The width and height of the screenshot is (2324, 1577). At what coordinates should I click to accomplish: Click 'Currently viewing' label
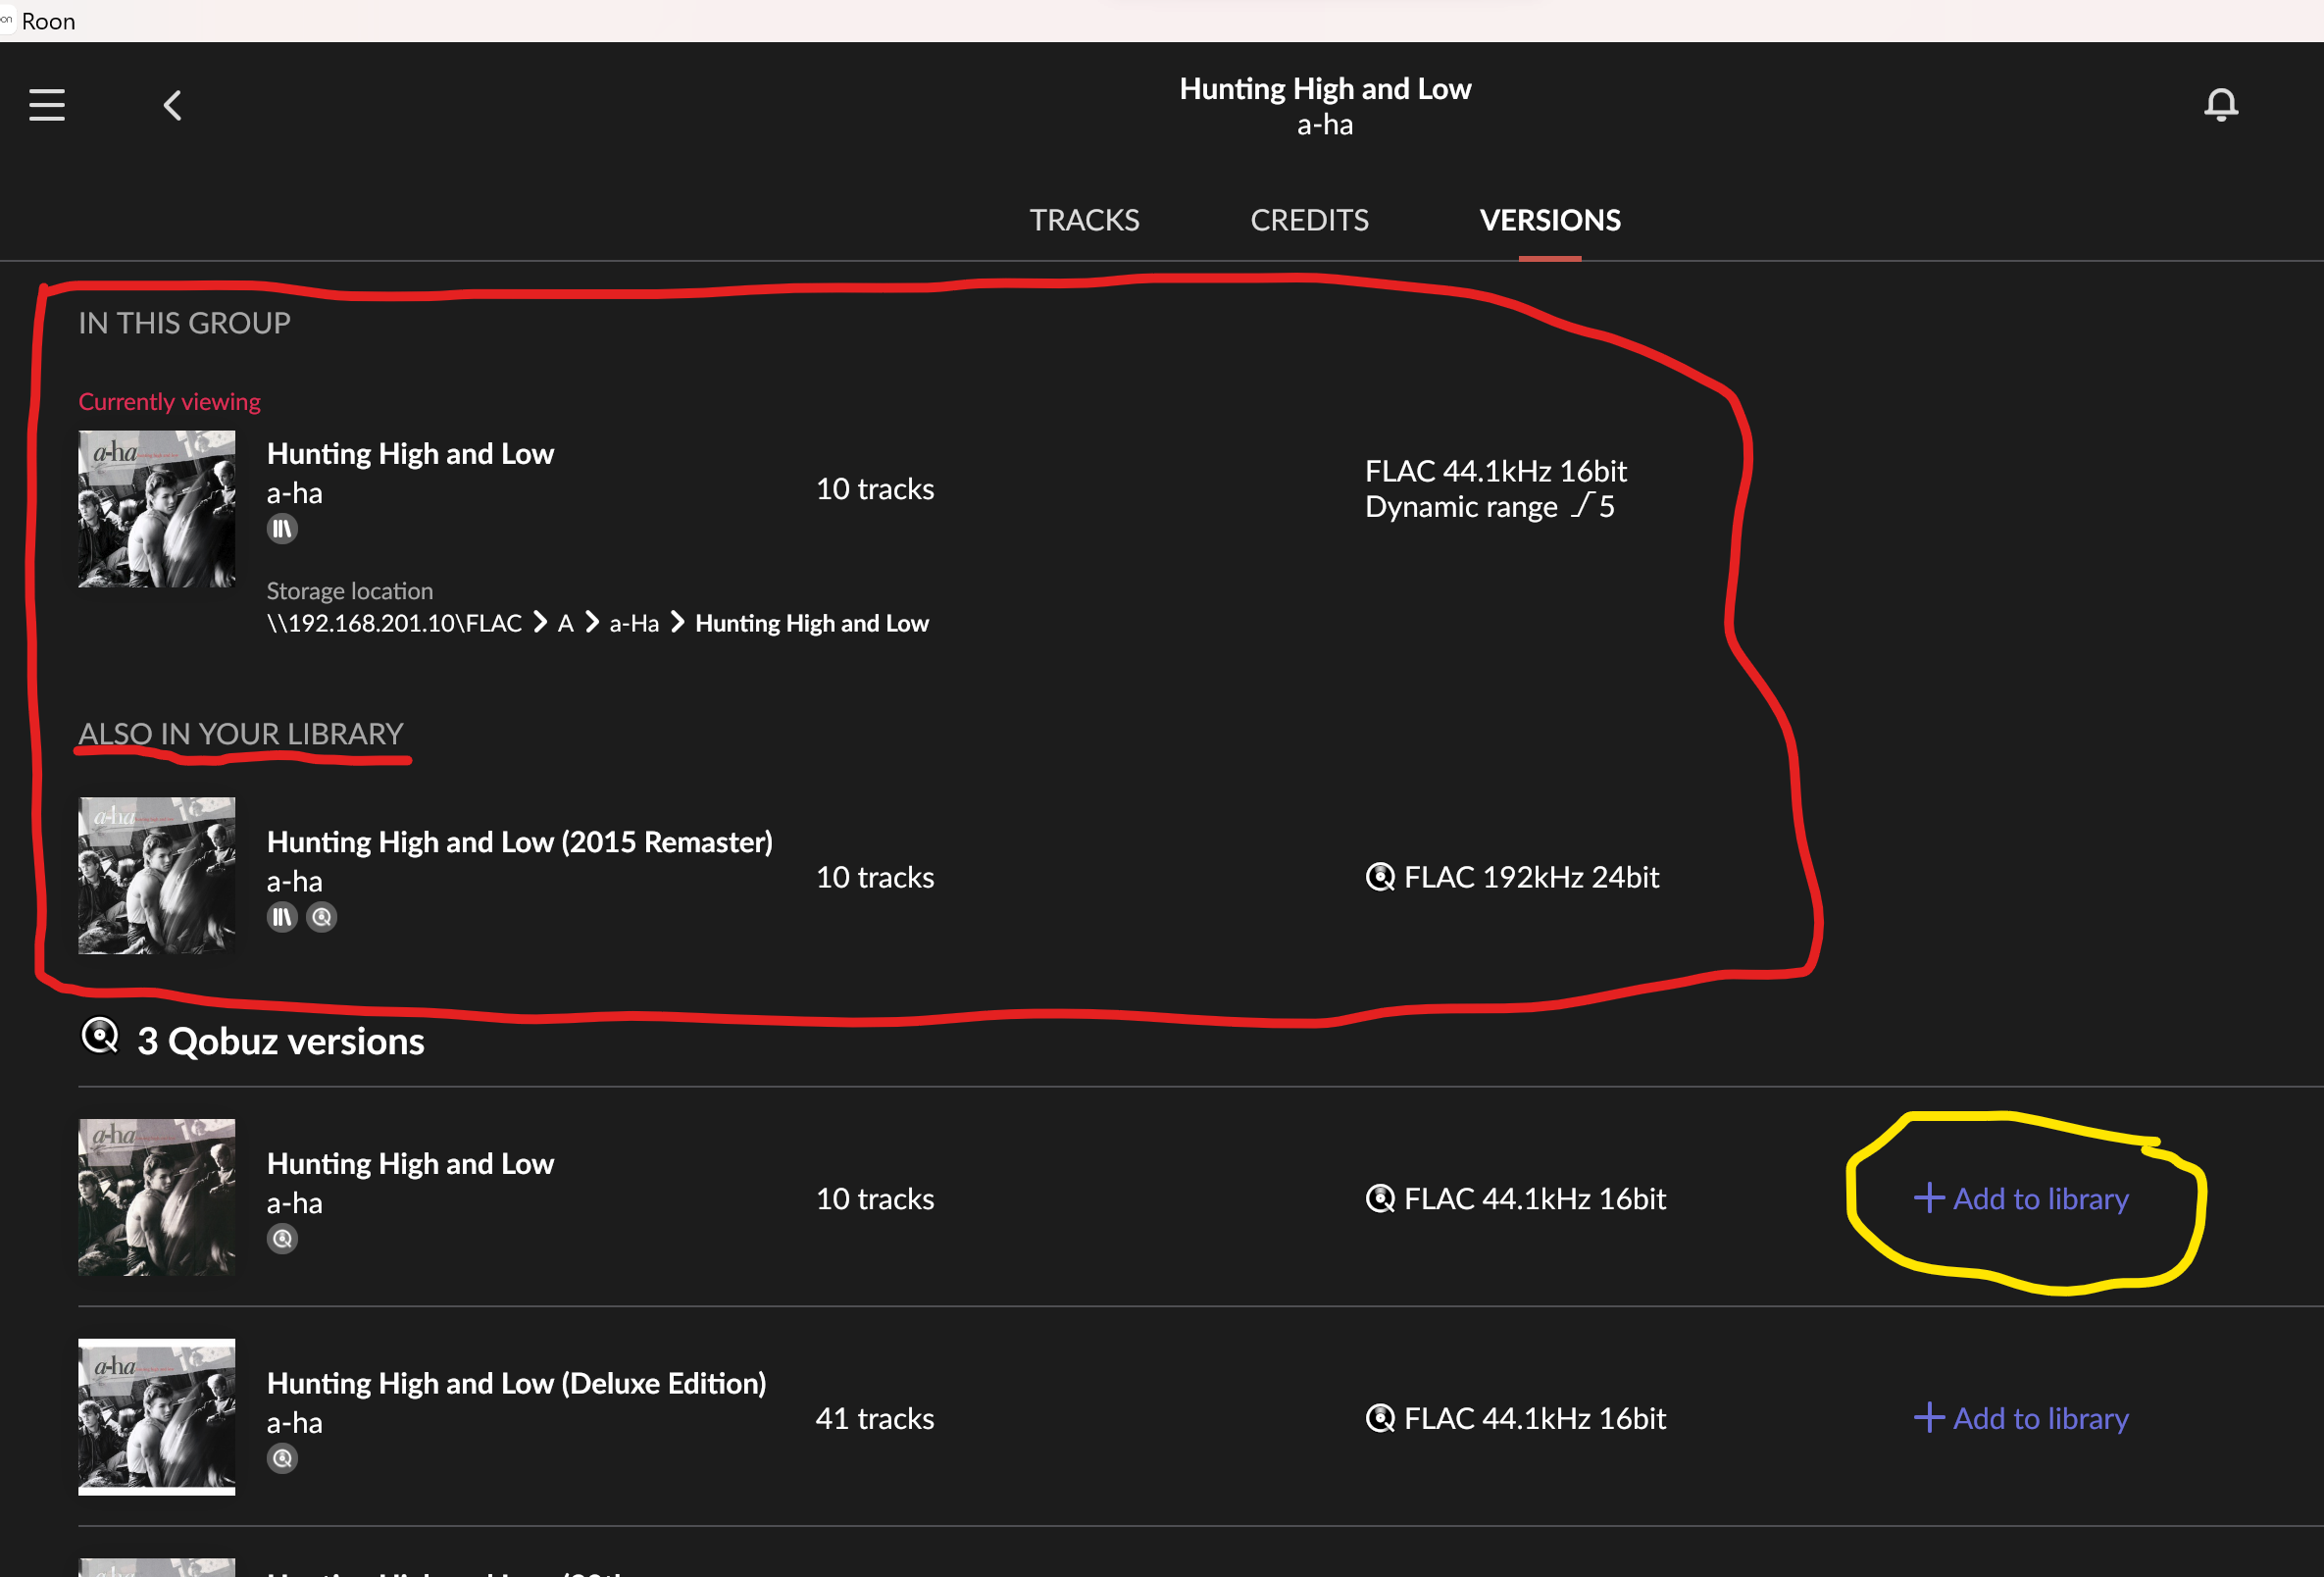(x=169, y=401)
